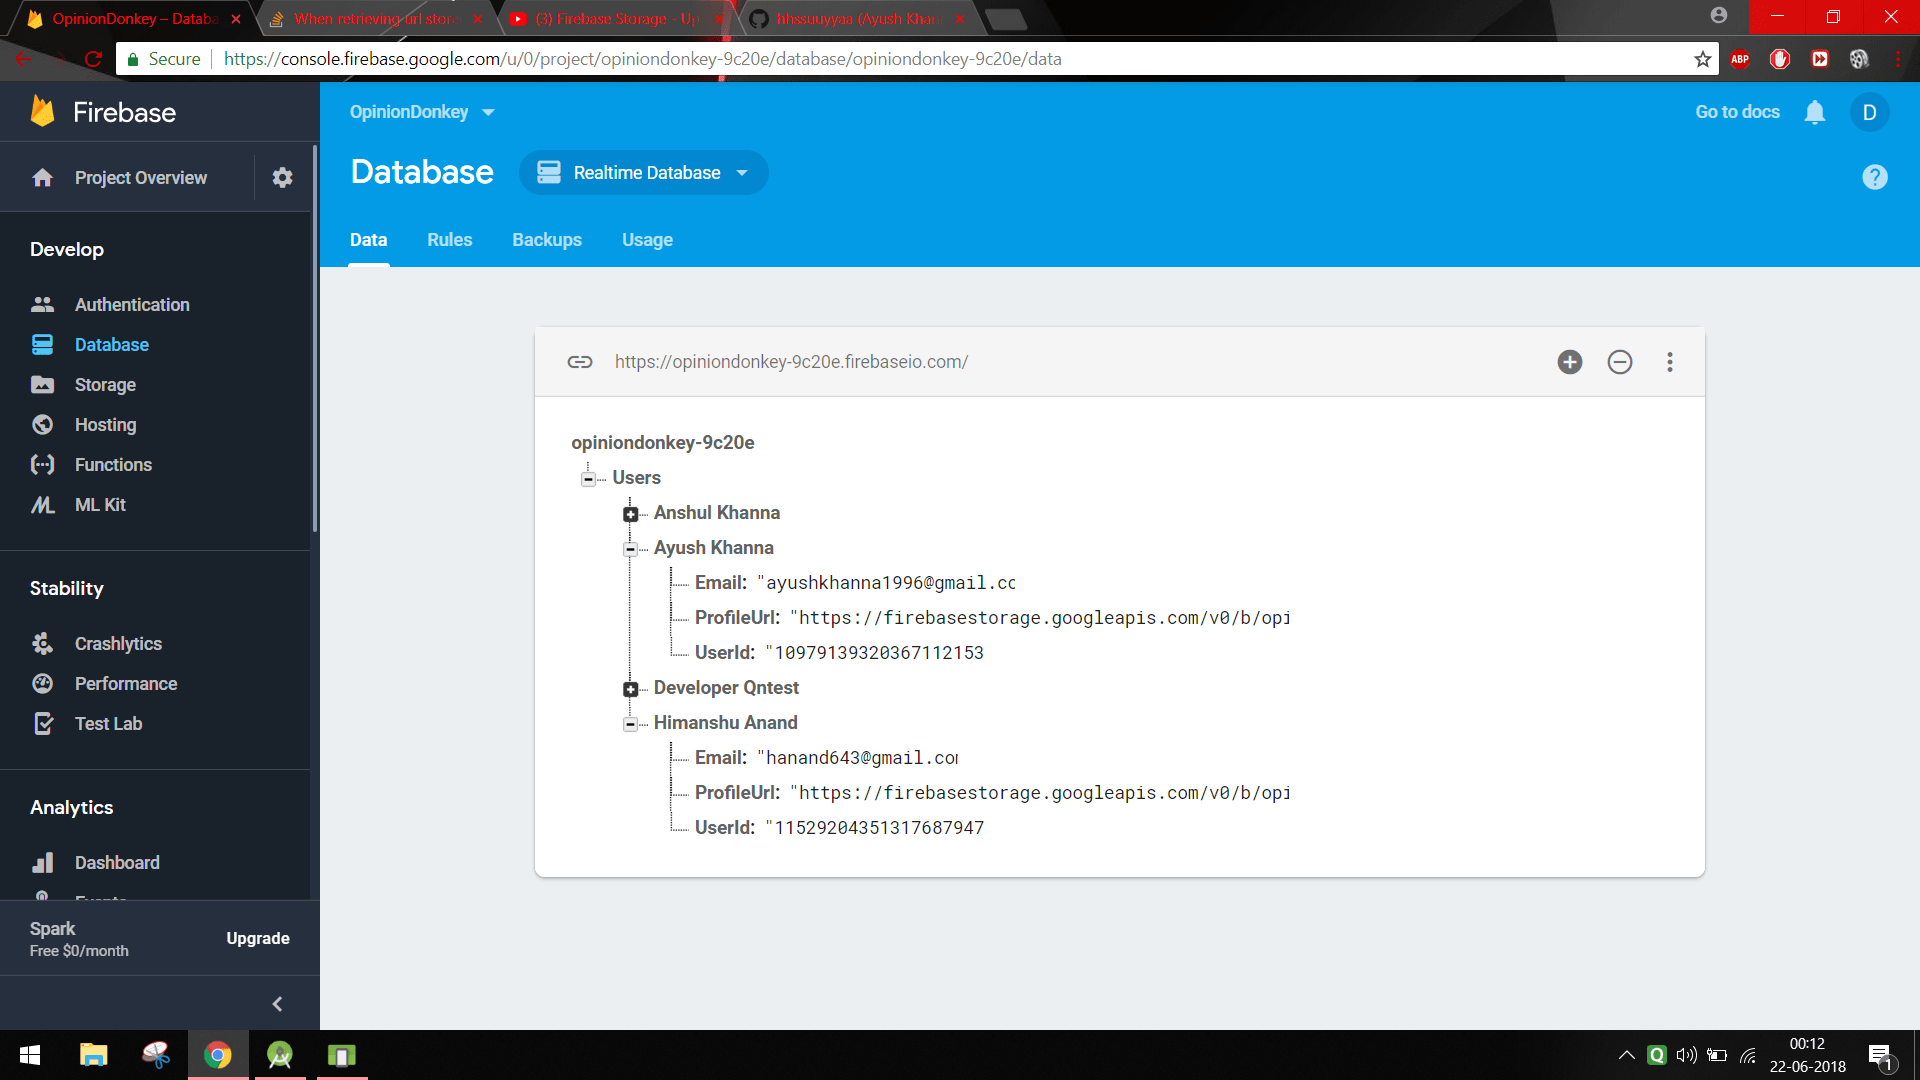Click the Go to docs link

tap(1736, 112)
